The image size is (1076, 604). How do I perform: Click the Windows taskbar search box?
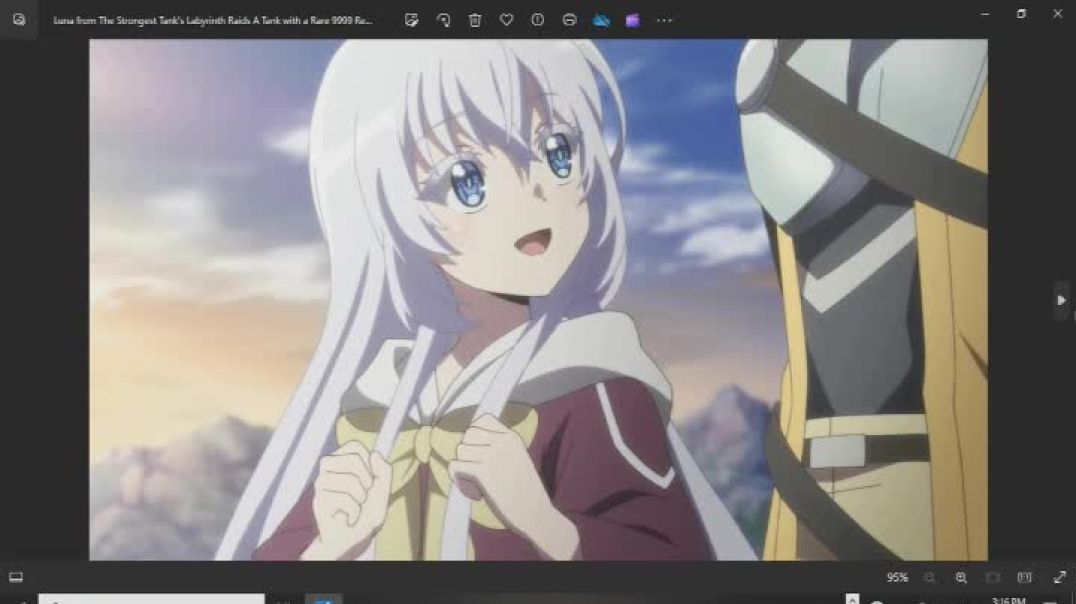(151, 599)
